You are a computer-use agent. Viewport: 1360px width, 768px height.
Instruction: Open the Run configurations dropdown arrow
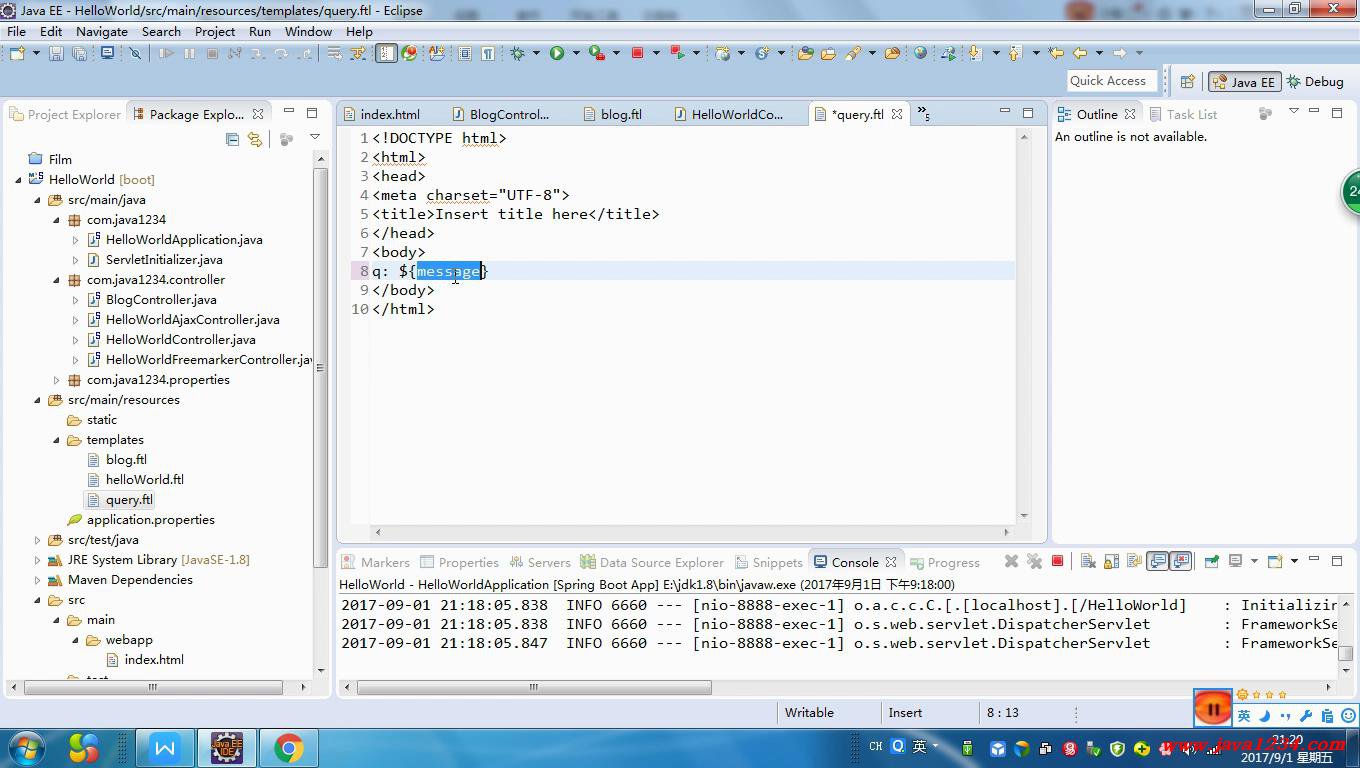[x=576, y=53]
